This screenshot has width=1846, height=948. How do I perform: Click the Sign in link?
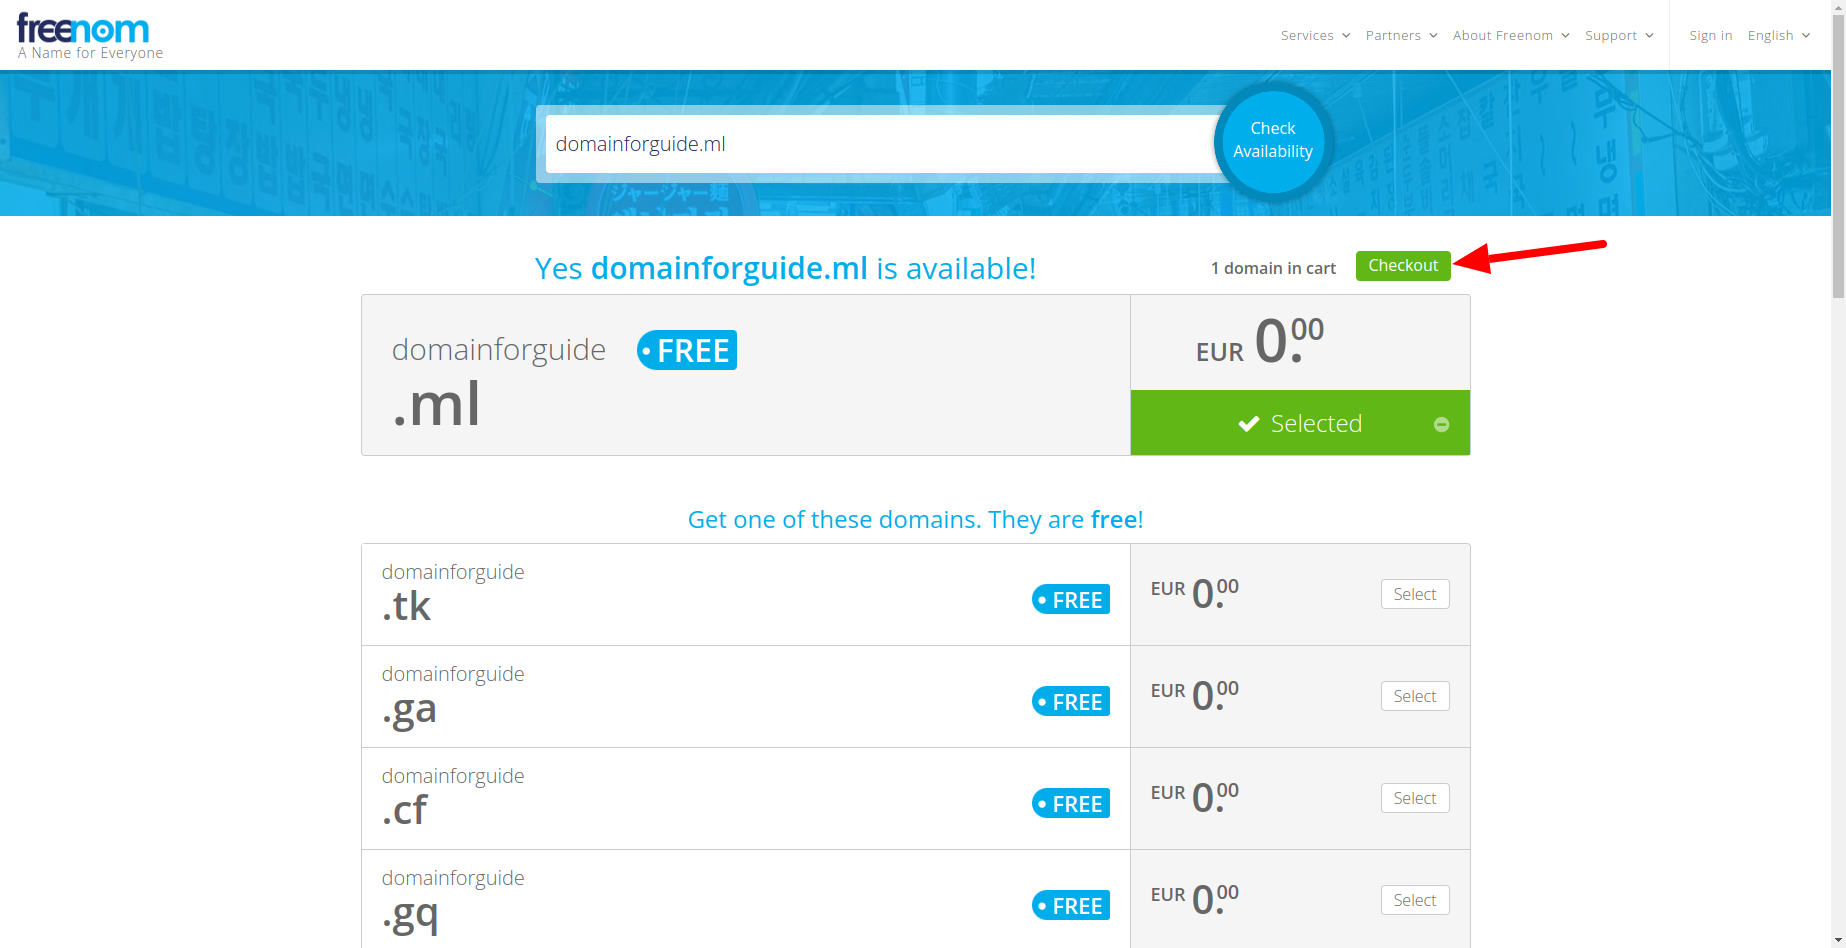pos(1710,35)
